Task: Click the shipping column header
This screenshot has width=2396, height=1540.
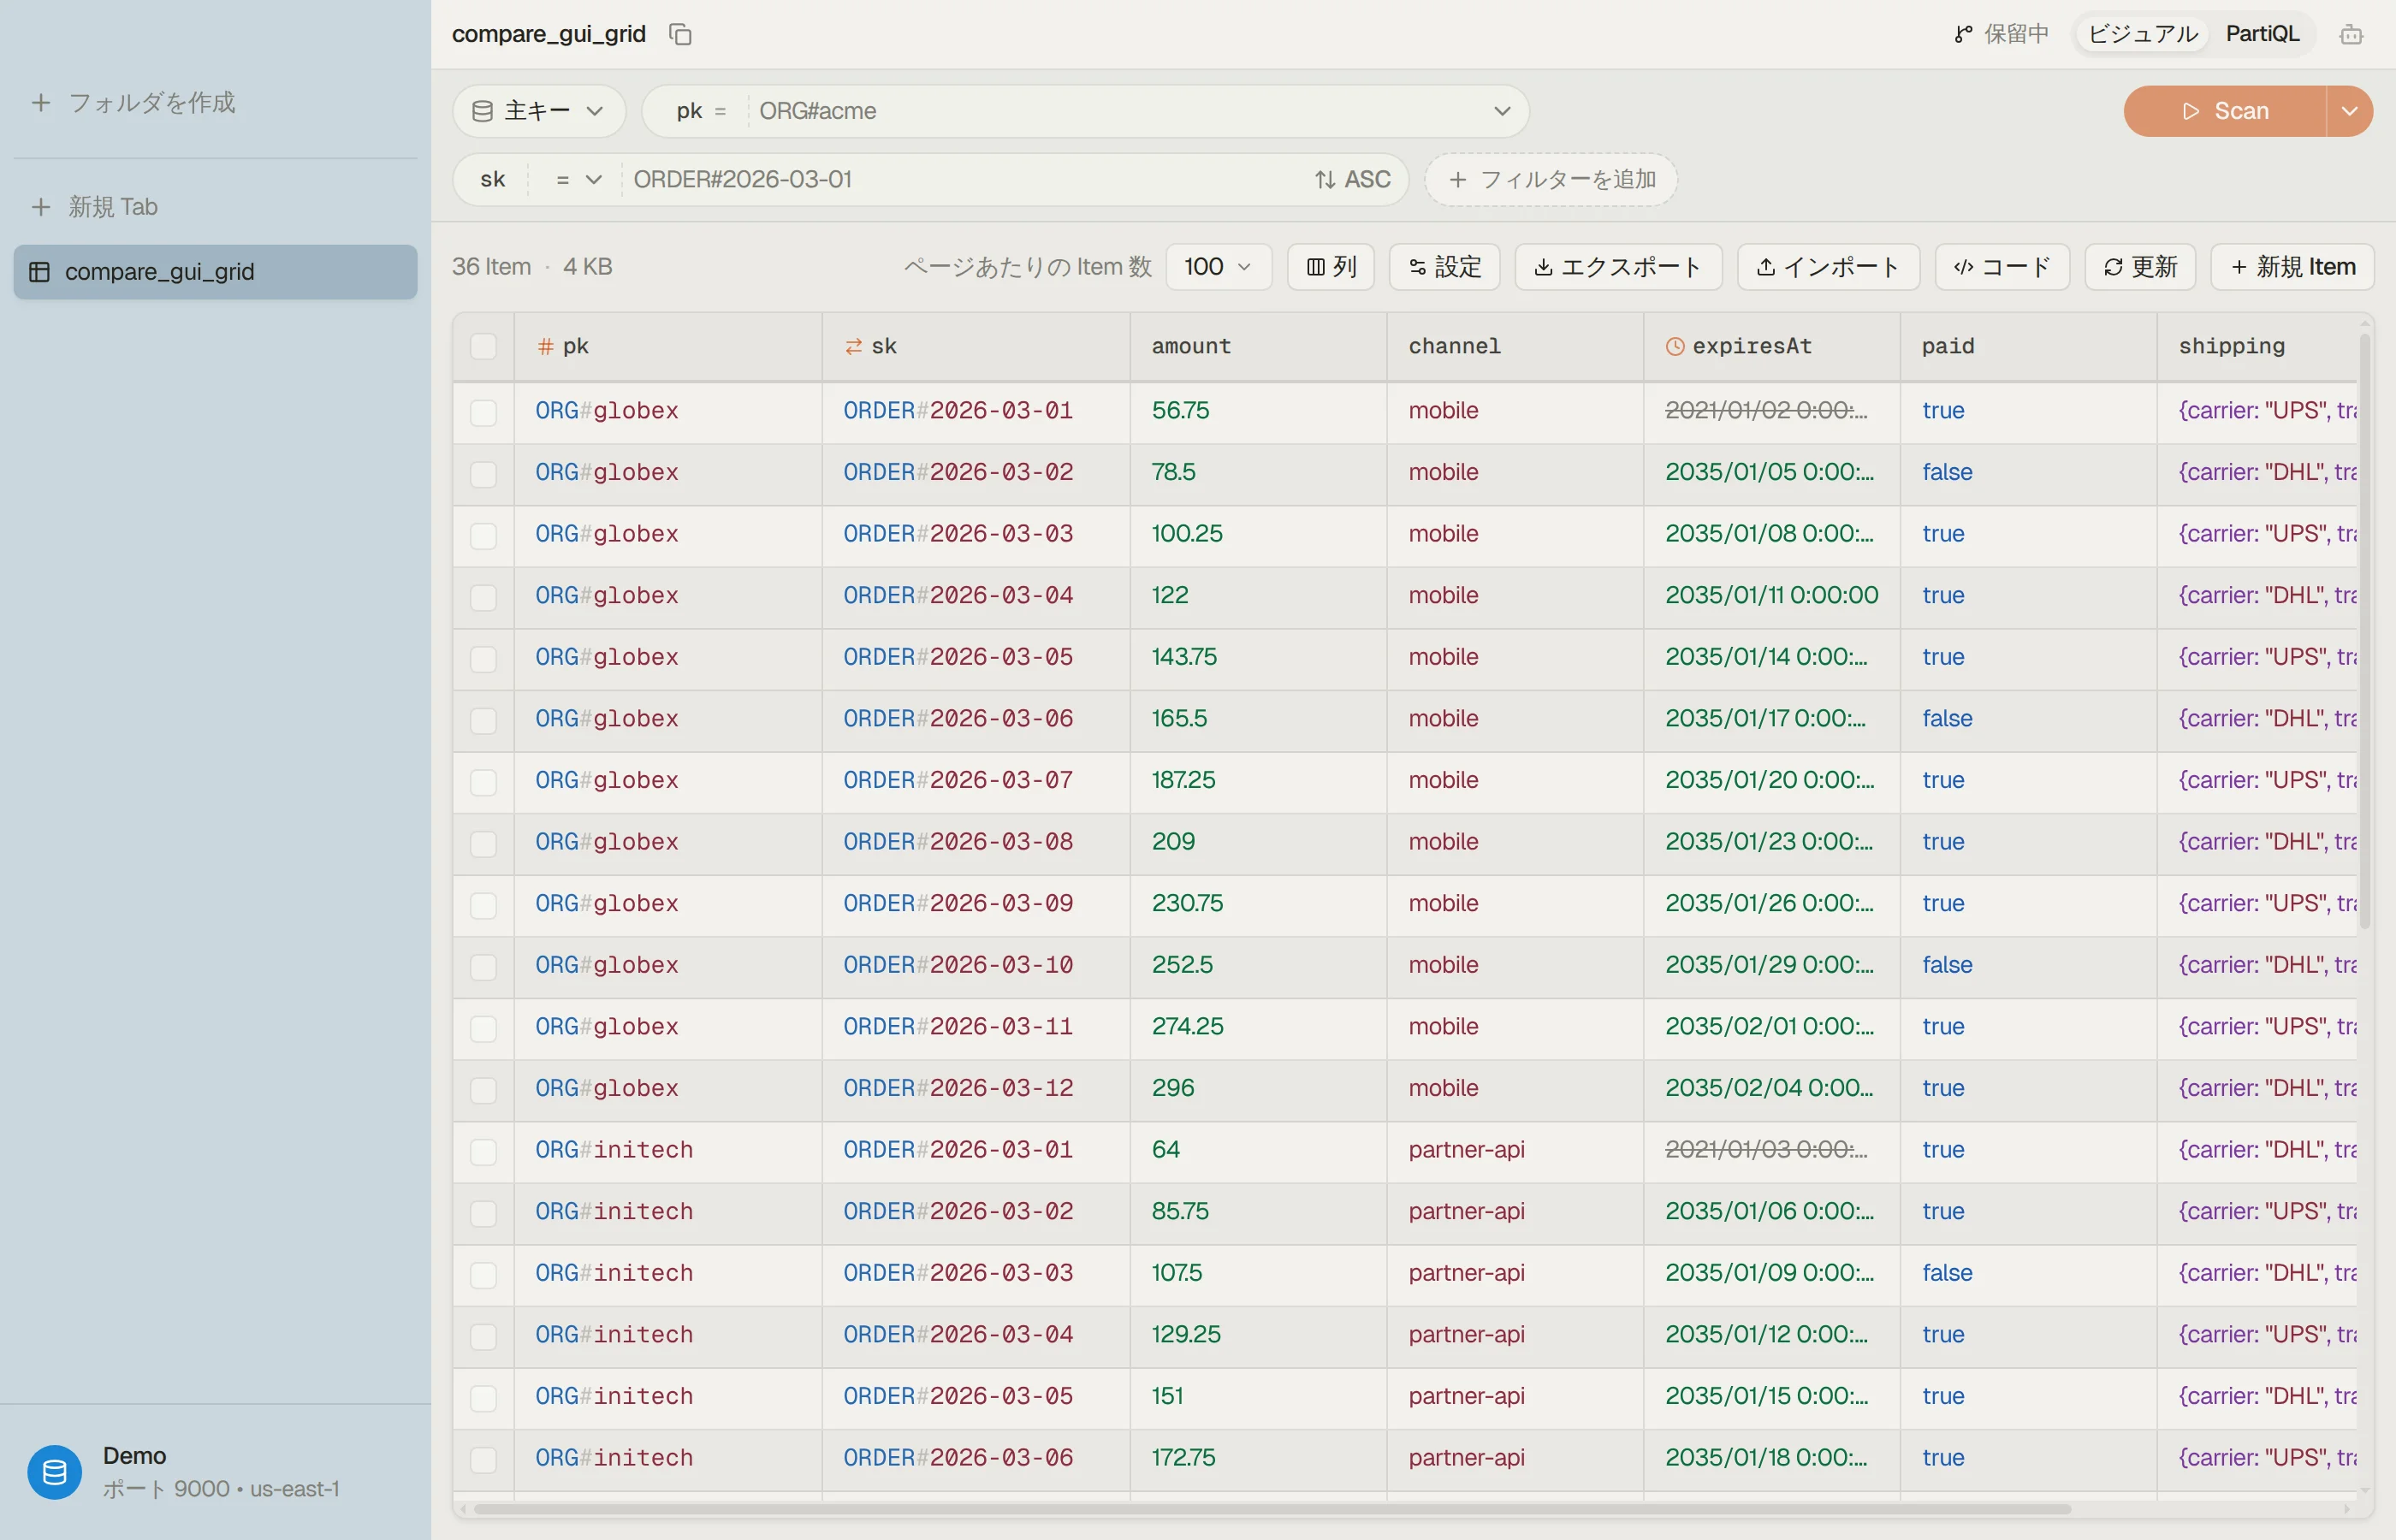Action: (x=2258, y=346)
